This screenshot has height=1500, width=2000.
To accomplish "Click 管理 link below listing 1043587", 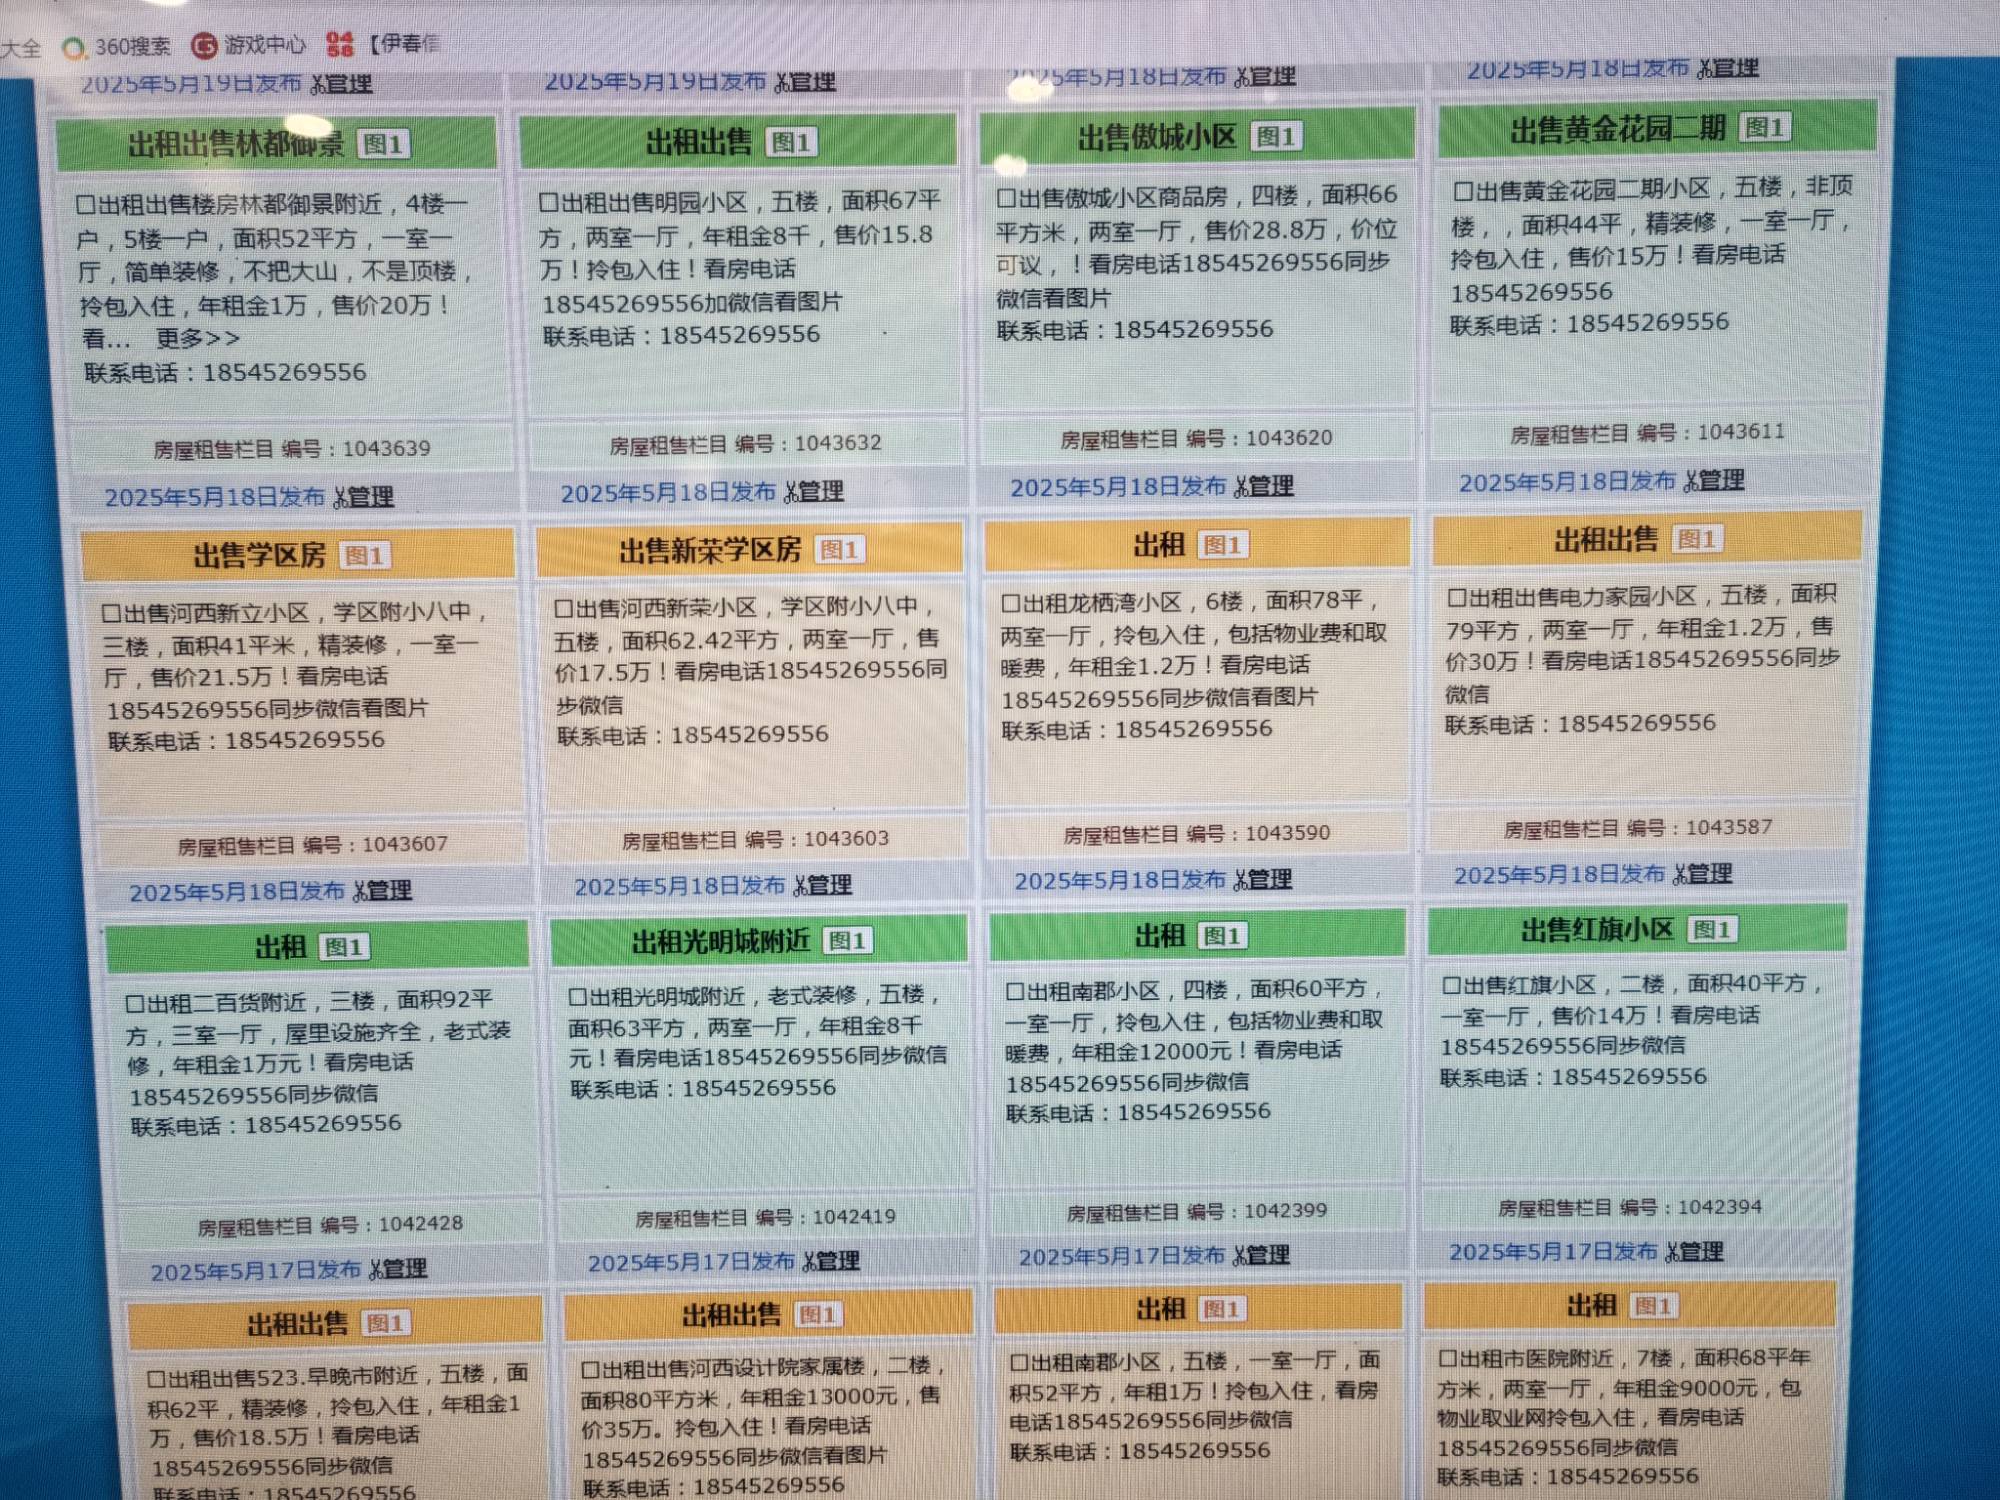I will (1703, 874).
